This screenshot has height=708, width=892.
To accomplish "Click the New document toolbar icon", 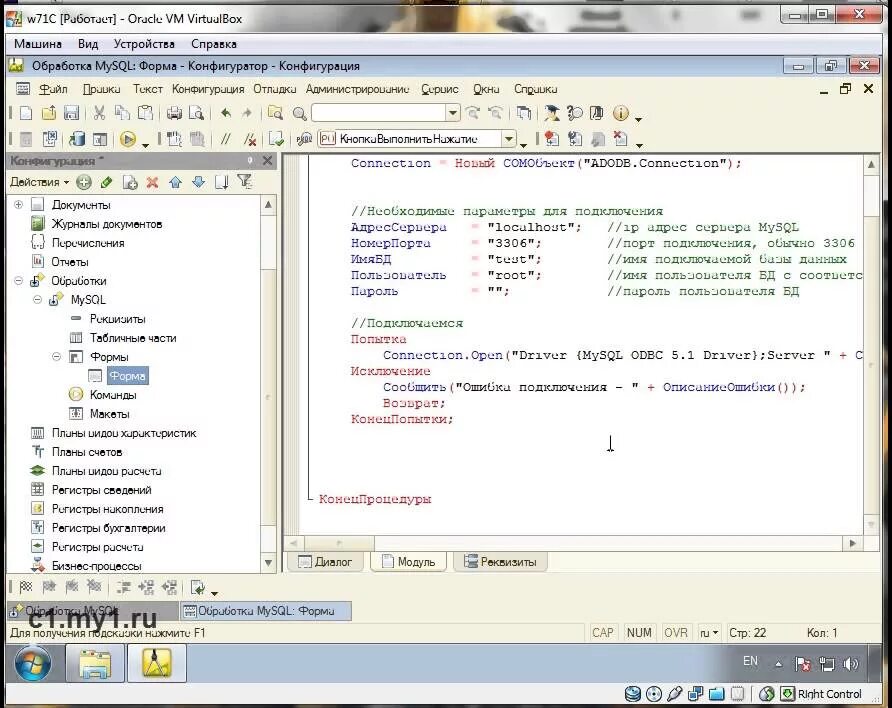I will coord(26,113).
